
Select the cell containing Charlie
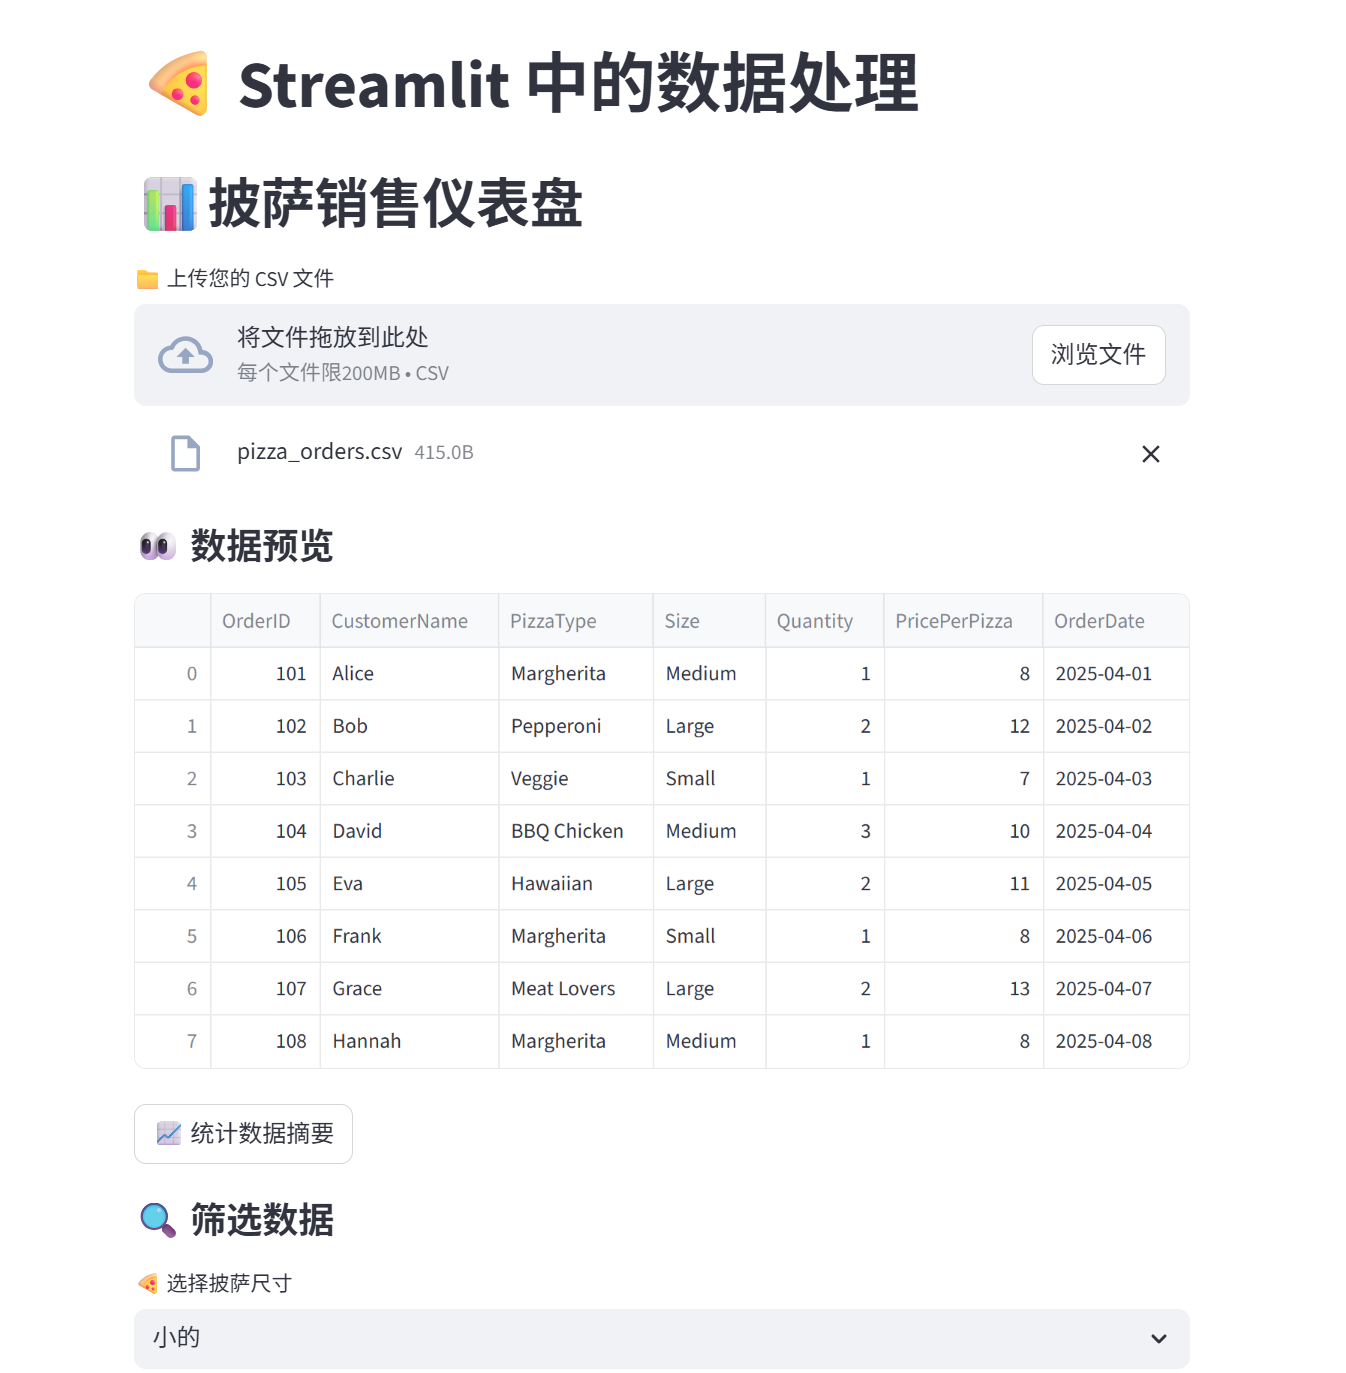(409, 779)
